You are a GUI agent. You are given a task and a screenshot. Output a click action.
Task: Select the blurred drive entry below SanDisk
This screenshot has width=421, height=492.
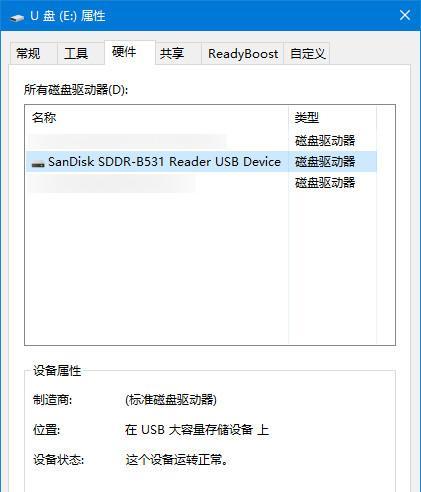pyautogui.click(x=201, y=183)
